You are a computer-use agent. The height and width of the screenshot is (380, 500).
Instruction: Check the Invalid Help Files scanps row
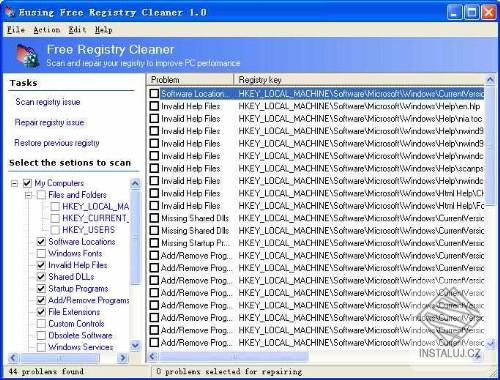tap(154, 168)
